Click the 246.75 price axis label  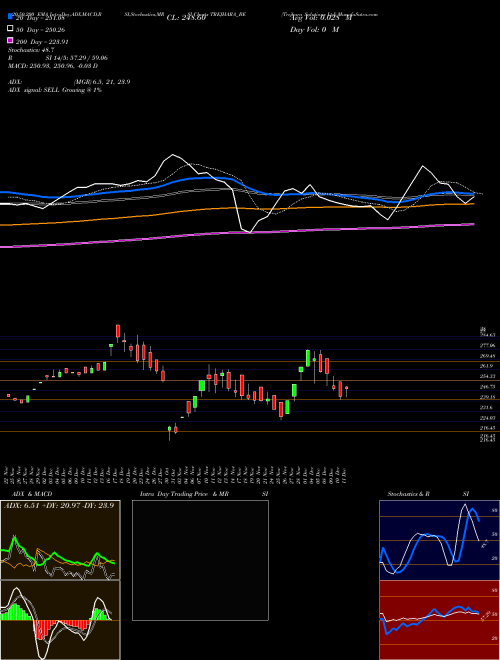pyautogui.click(x=487, y=386)
